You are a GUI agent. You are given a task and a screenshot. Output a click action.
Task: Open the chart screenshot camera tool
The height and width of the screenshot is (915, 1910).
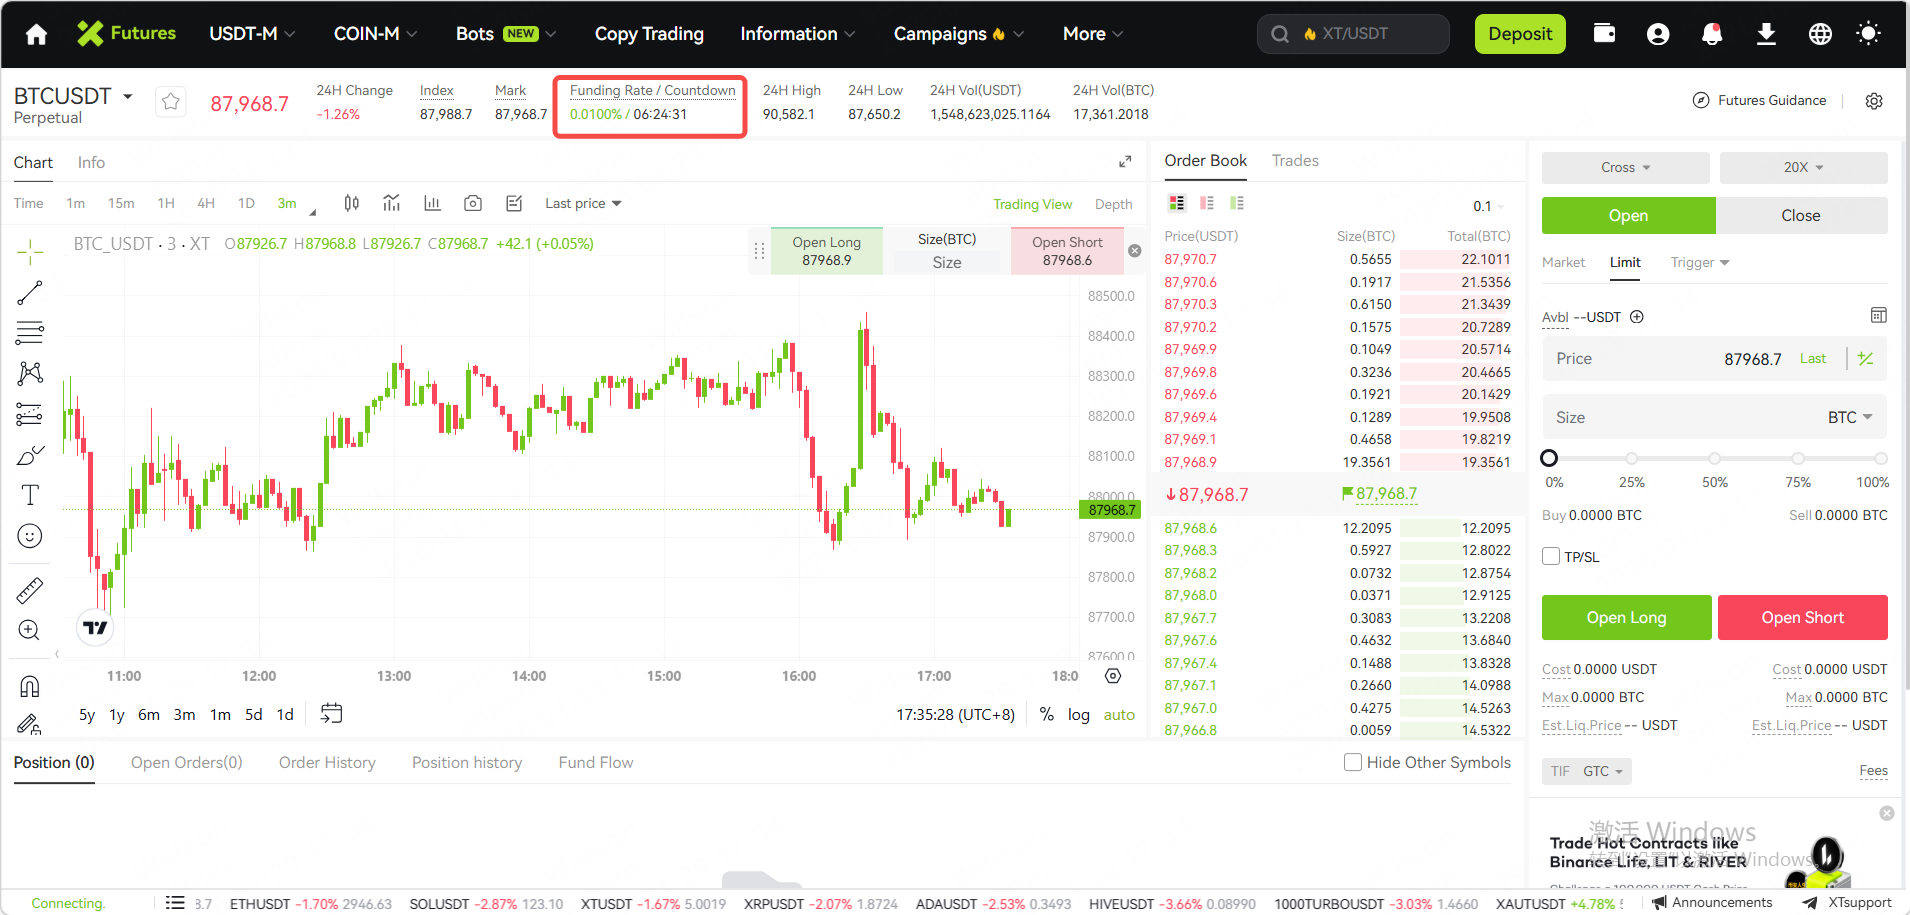[x=473, y=204]
